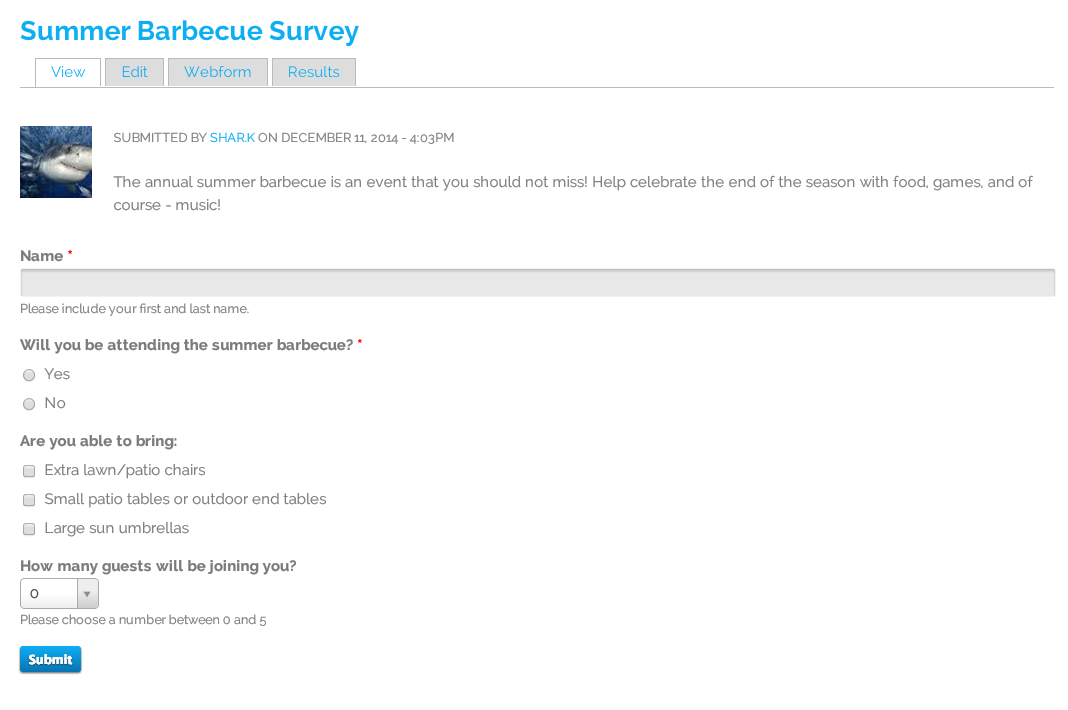Open the View tab
This screenshot has height=710, width=1068.
(x=68, y=72)
